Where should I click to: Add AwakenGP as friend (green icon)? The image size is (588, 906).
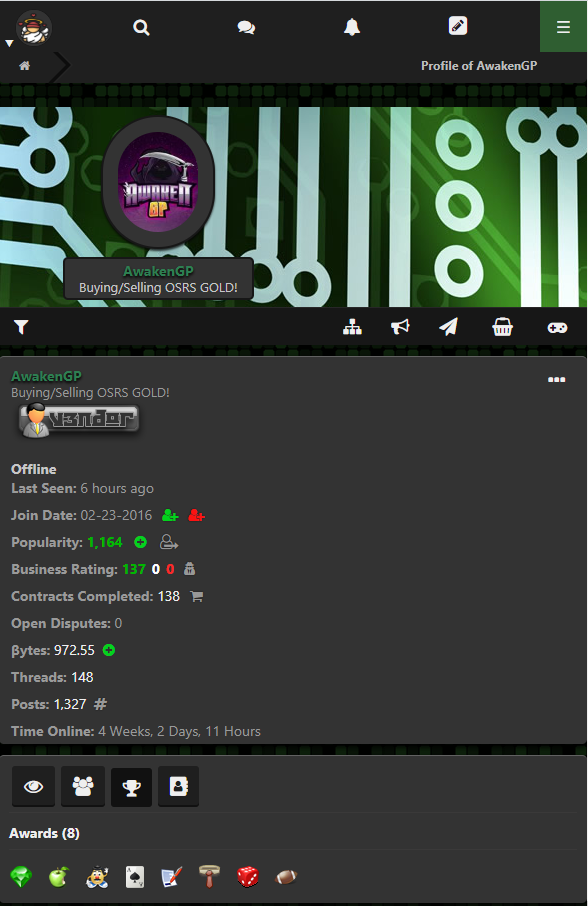coord(170,515)
